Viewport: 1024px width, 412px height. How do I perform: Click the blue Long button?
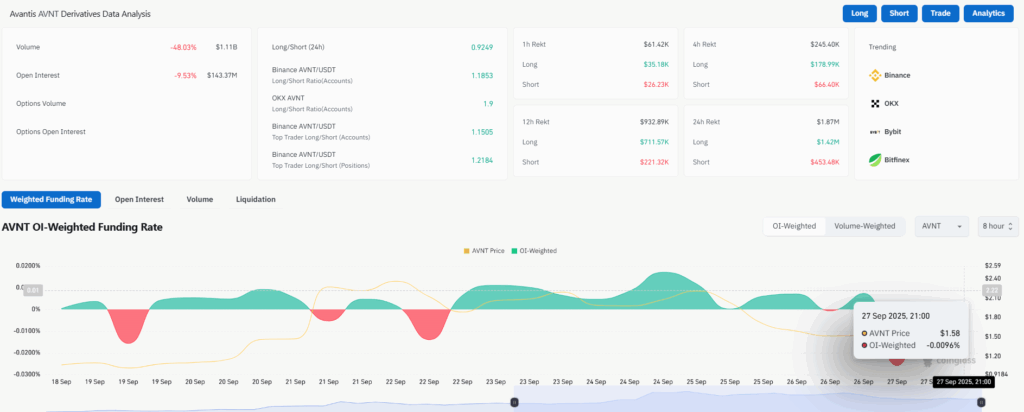click(859, 14)
